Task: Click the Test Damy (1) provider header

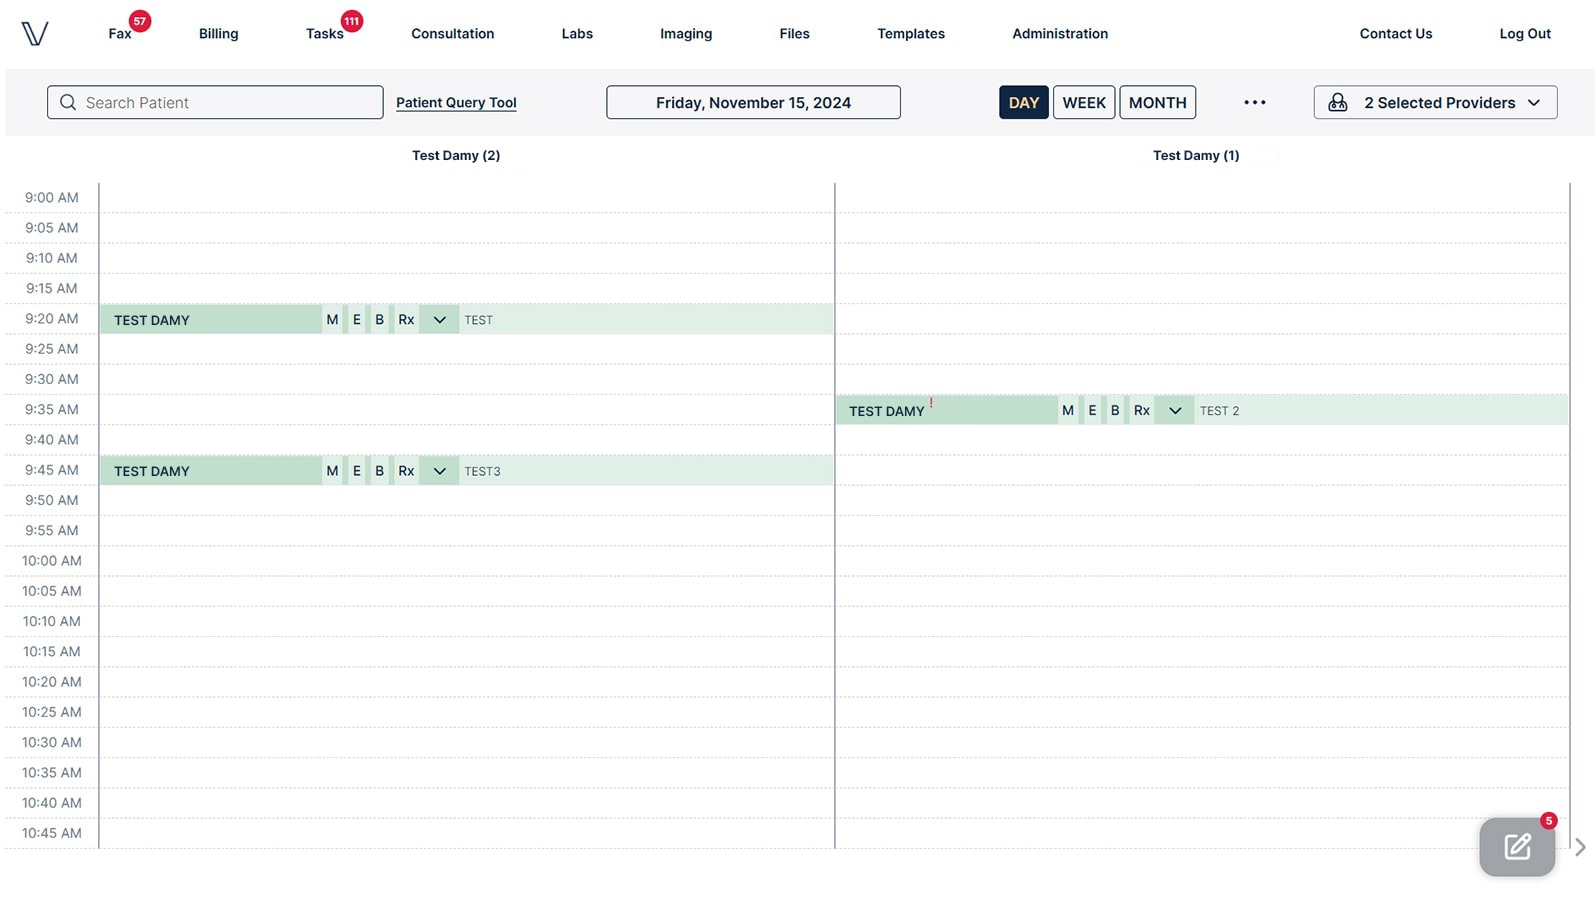Action: (x=1196, y=155)
